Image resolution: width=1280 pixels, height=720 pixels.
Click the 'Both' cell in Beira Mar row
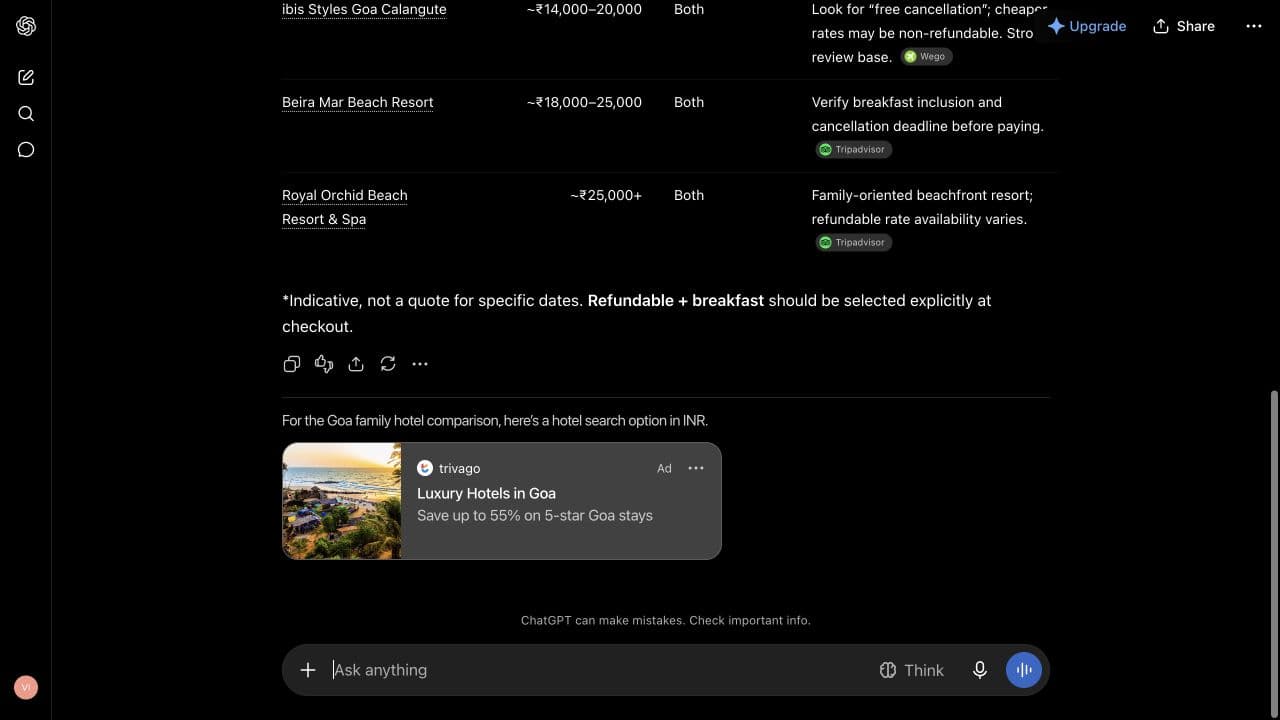click(689, 102)
